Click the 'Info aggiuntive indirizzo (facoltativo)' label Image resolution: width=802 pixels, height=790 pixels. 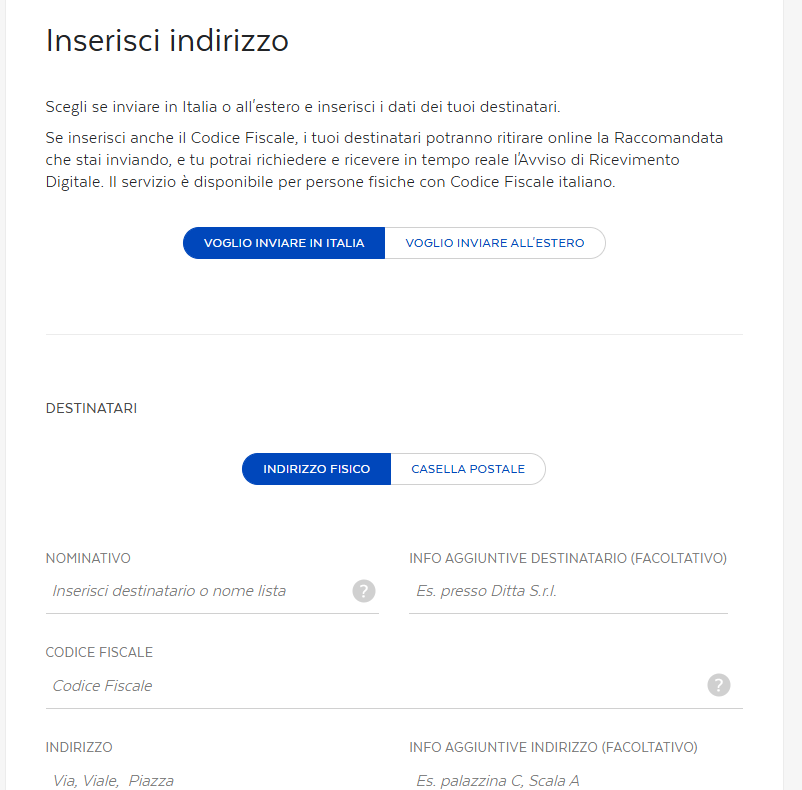pyautogui.click(x=553, y=747)
